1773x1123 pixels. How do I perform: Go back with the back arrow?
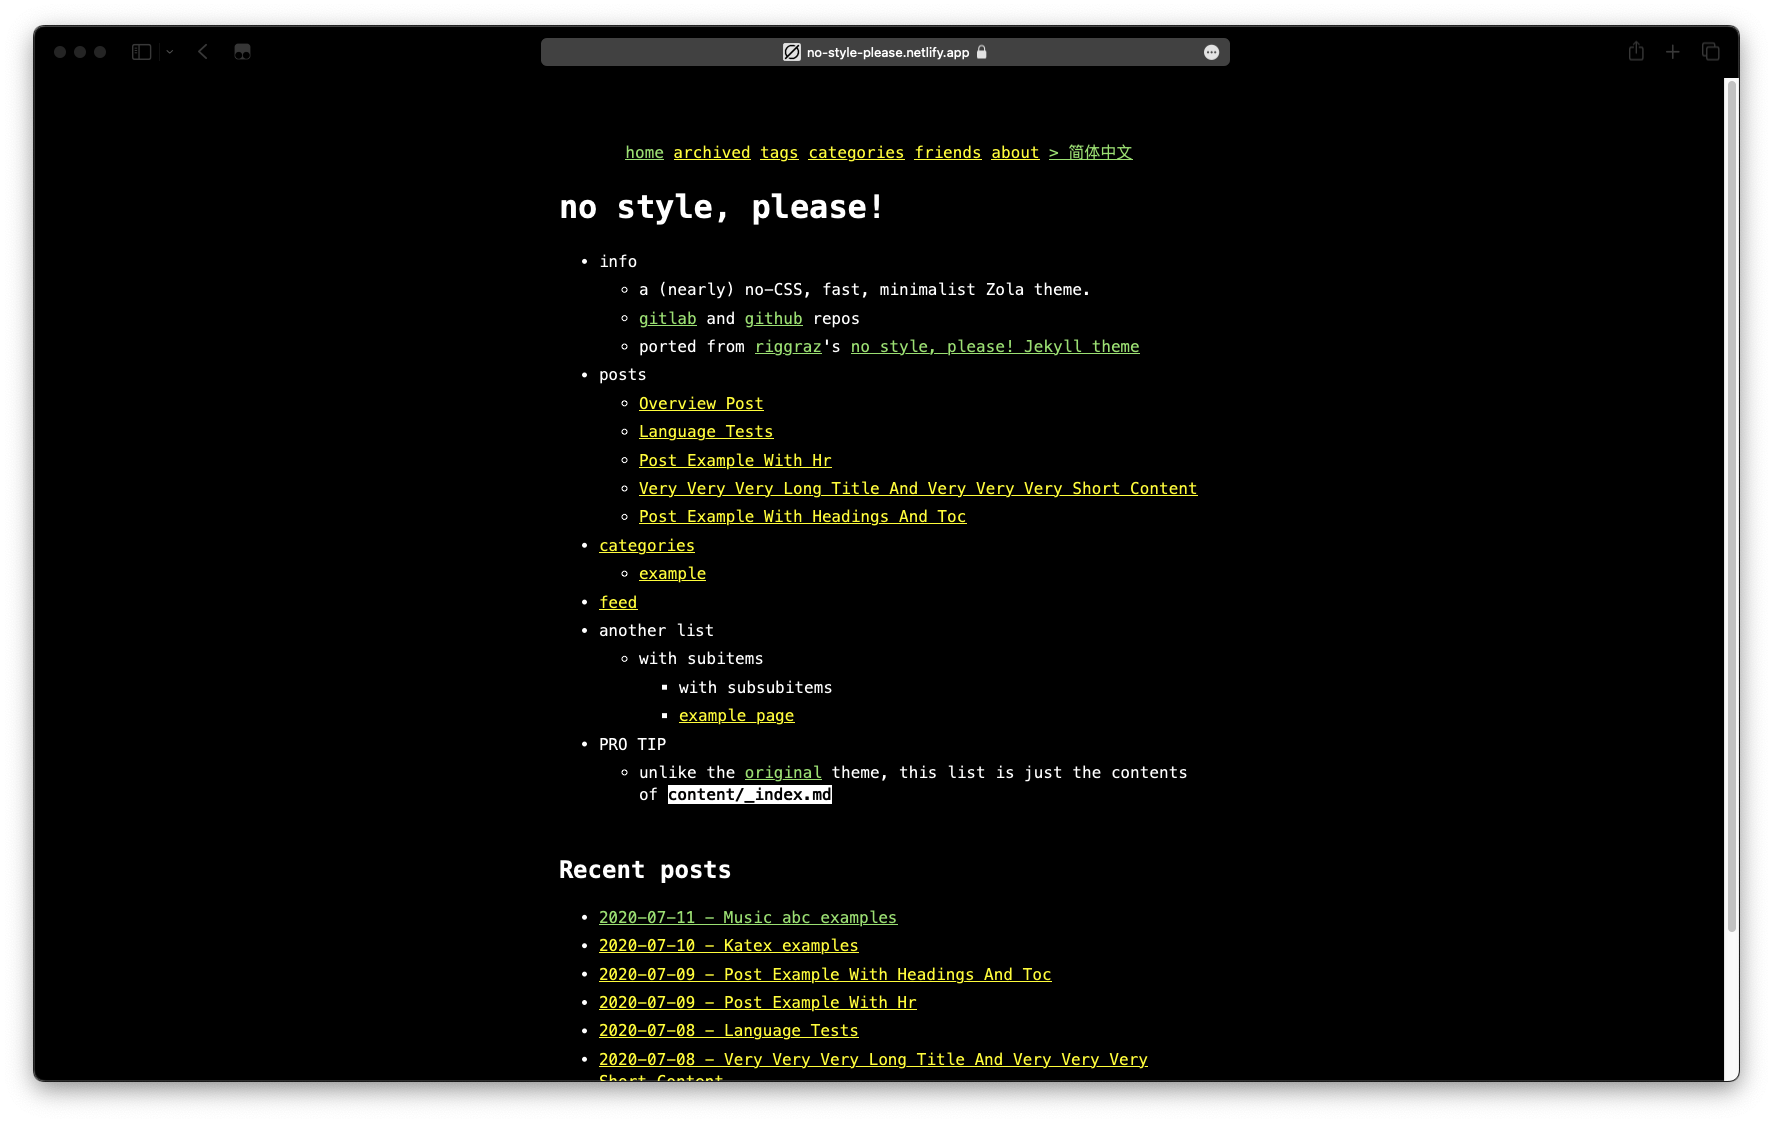tap(203, 52)
